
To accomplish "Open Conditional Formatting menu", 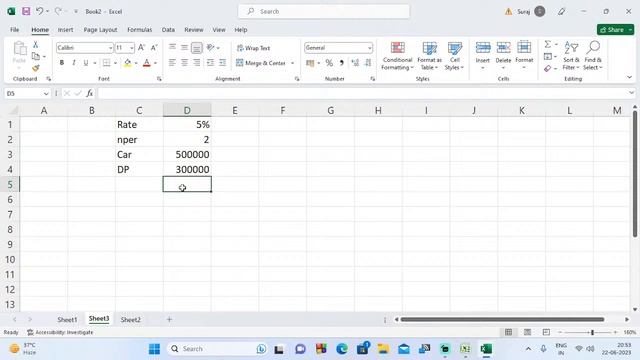I will pyautogui.click(x=397, y=56).
